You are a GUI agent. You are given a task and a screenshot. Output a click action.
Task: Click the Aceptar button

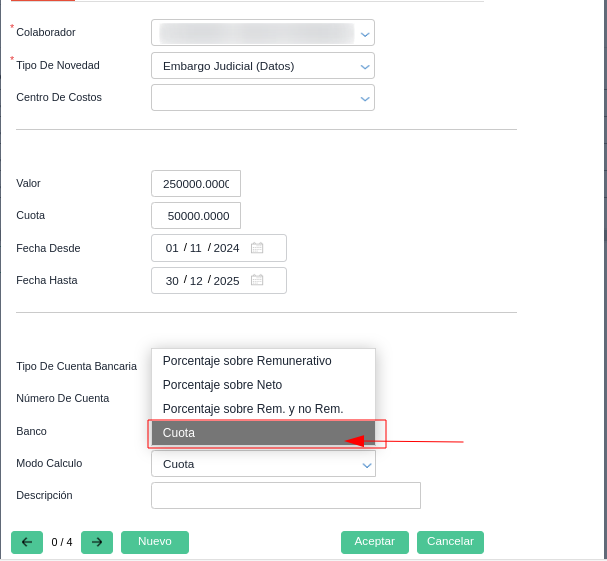[375, 542]
